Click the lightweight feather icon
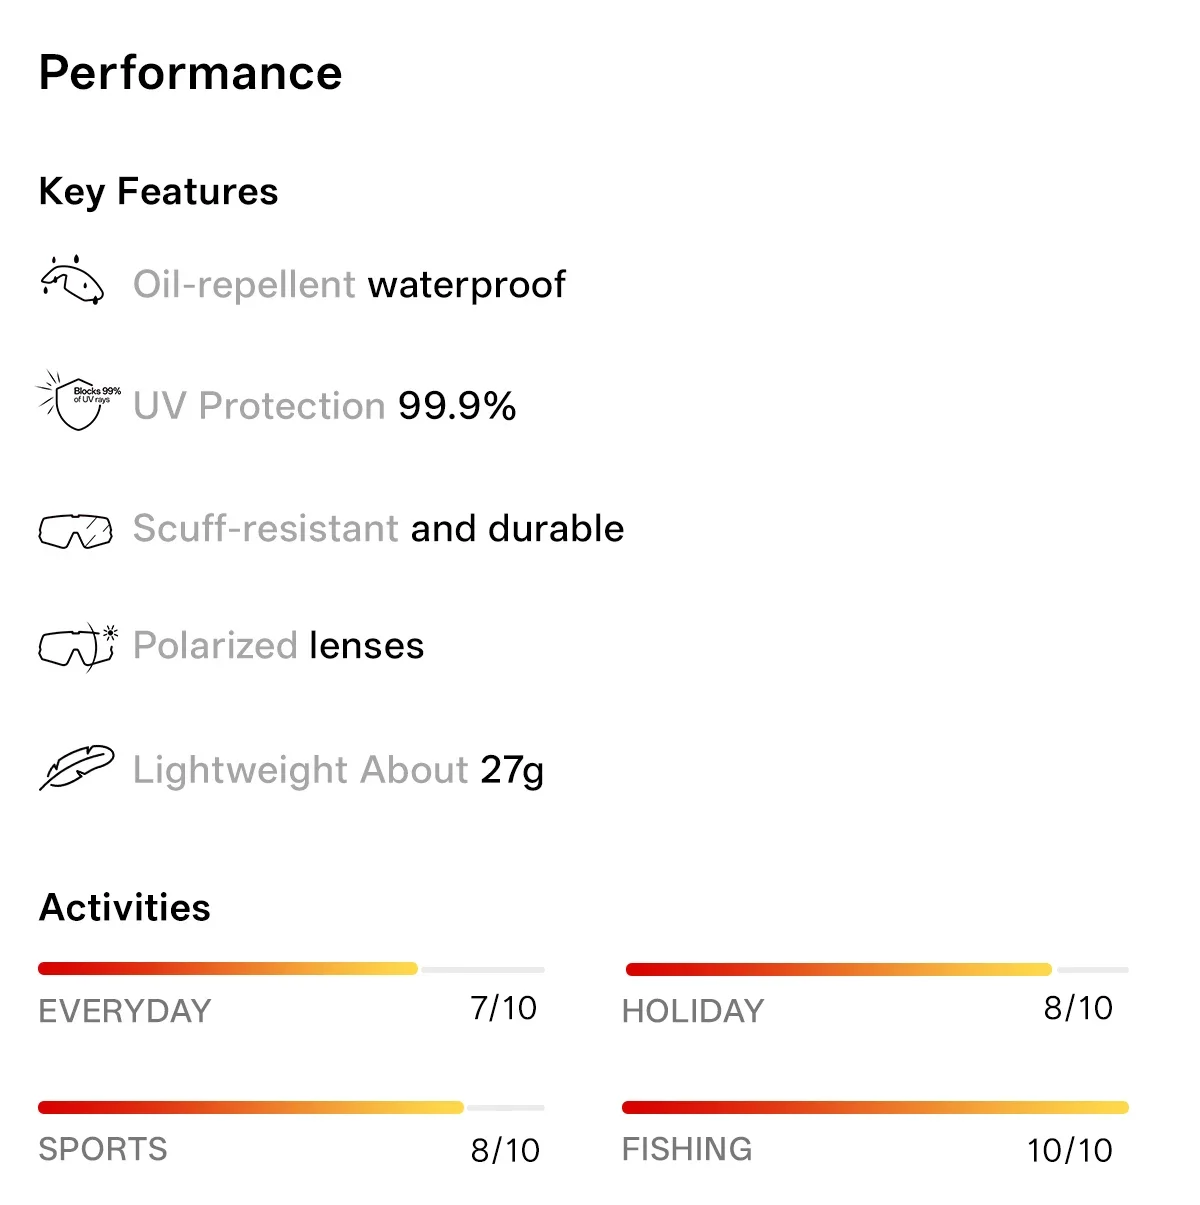This screenshot has height=1205, width=1200. click(x=76, y=768)
